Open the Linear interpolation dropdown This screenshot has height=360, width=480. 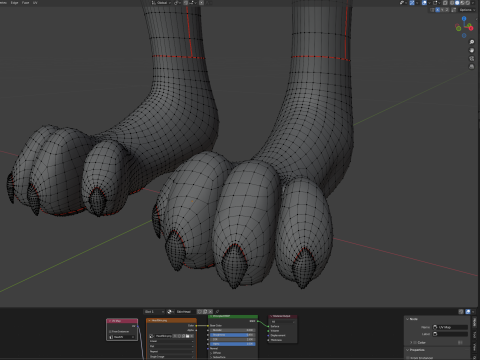tap(172, 341)
